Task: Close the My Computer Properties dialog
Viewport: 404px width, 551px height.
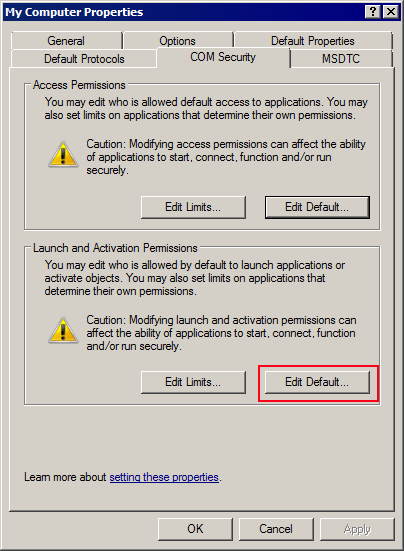Action: click(x=391, y=12)
